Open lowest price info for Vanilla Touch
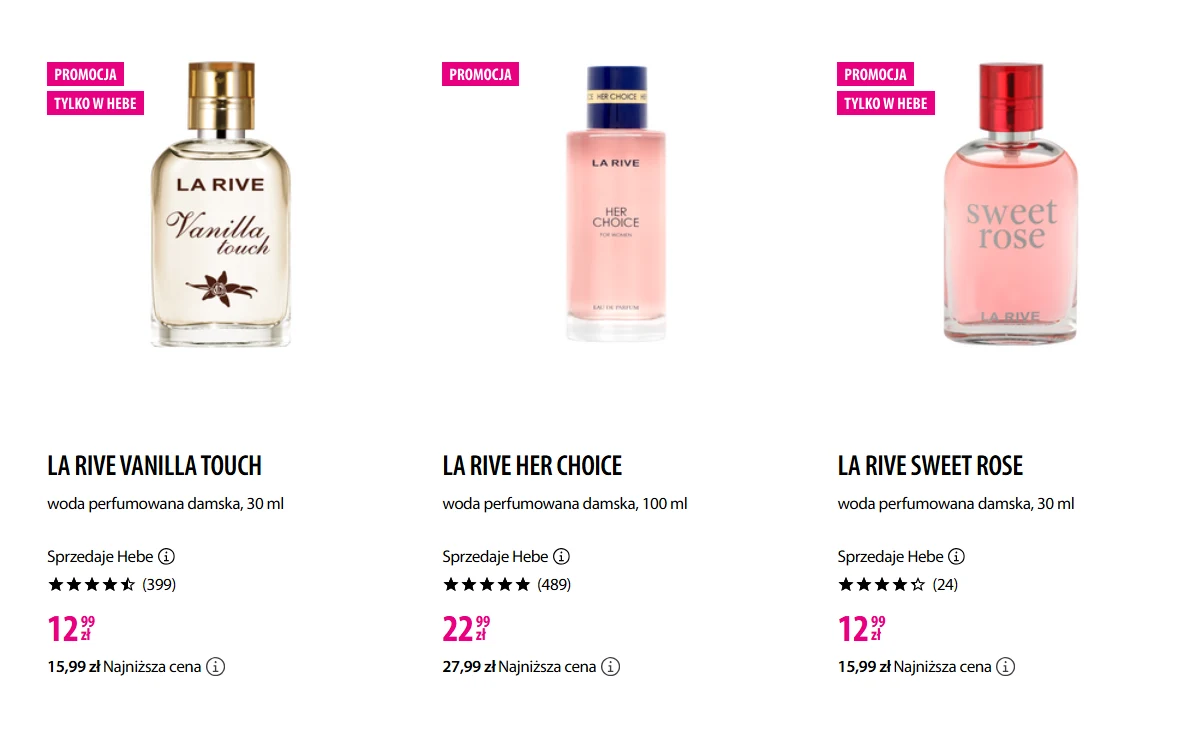This screenshot has height=741, width=1184. click(x=216, y=667)
